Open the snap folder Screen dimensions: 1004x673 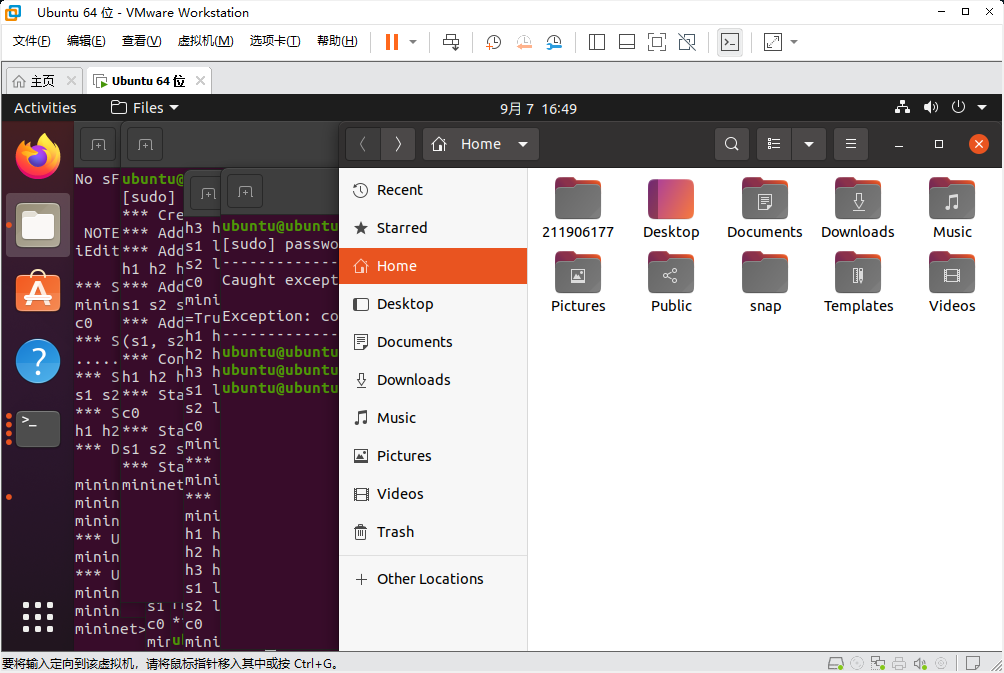point(765,282)
